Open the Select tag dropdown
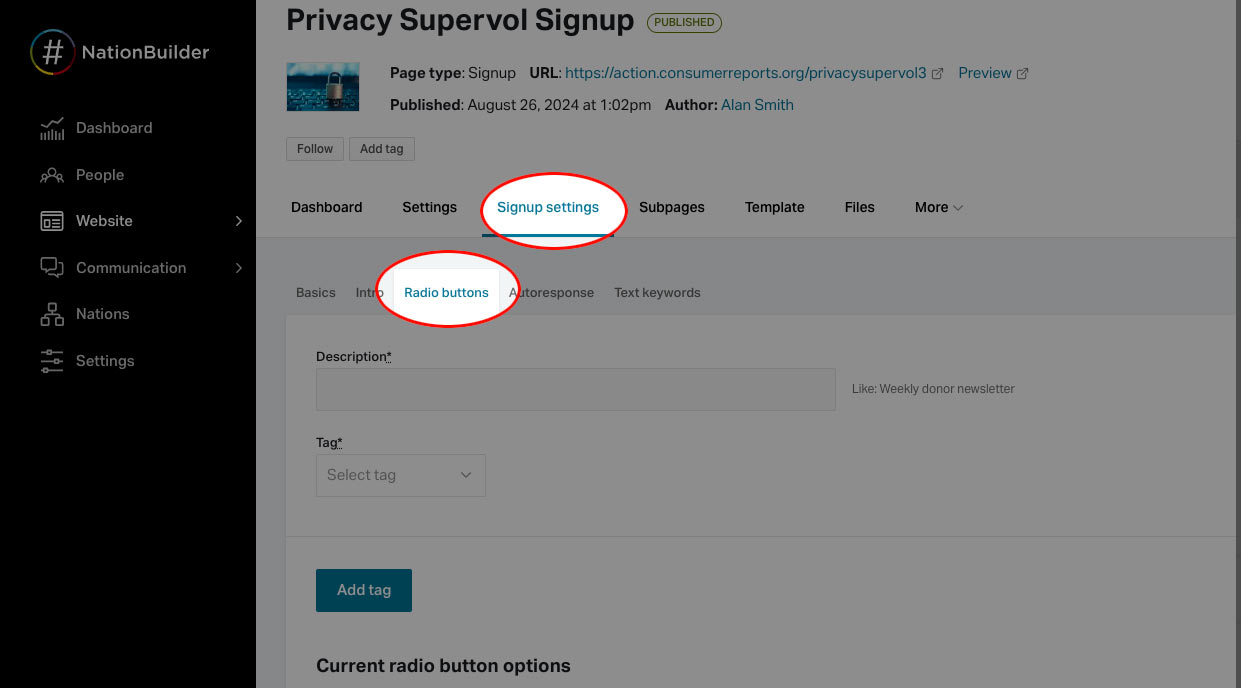Viewport: 1241px width, 688px height. [400, 475]
